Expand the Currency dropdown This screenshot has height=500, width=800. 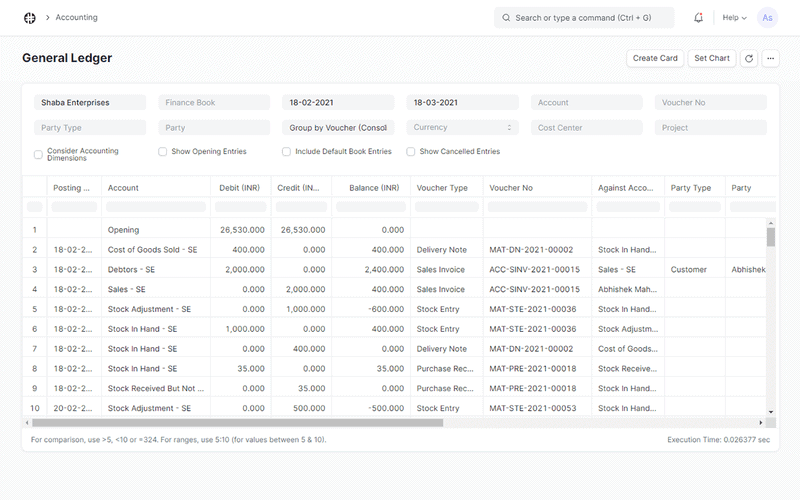pyautogui.click(x=462, y=128)
